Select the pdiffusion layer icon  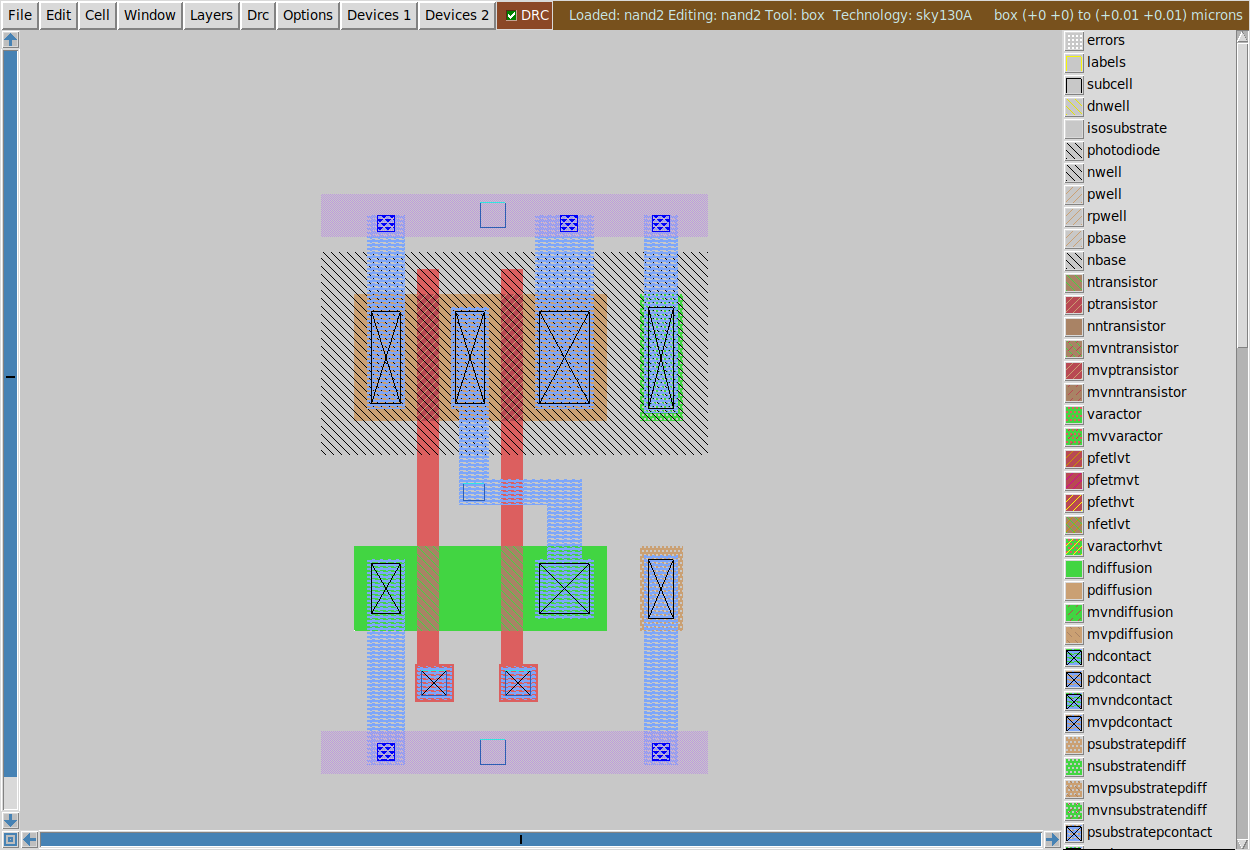pyautogui.click(x=1074, y=591)
